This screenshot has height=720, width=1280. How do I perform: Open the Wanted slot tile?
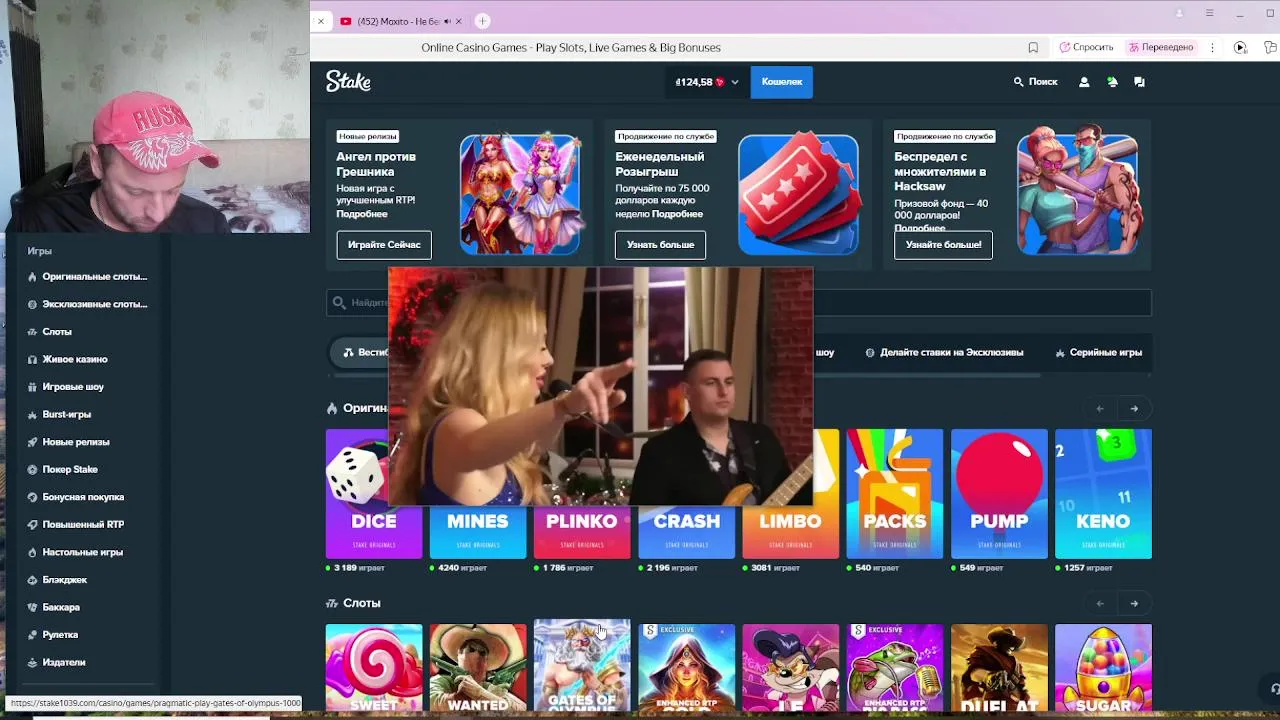pyautogui.click(x=478, y=668)
